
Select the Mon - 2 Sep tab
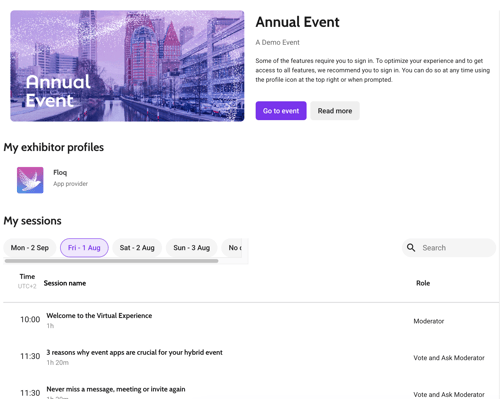(x=30, y=248)
